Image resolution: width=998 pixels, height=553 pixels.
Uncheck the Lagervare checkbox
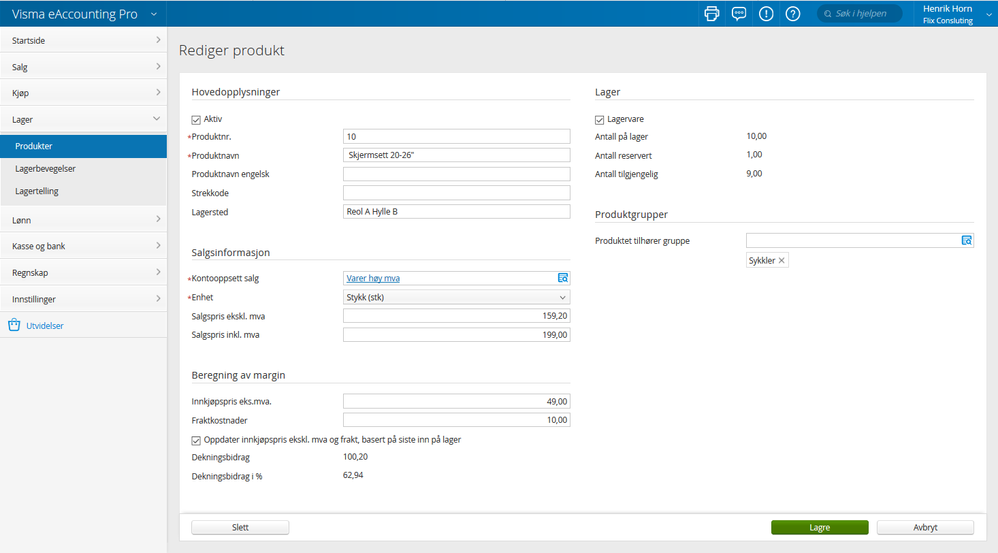click(600, 119)
